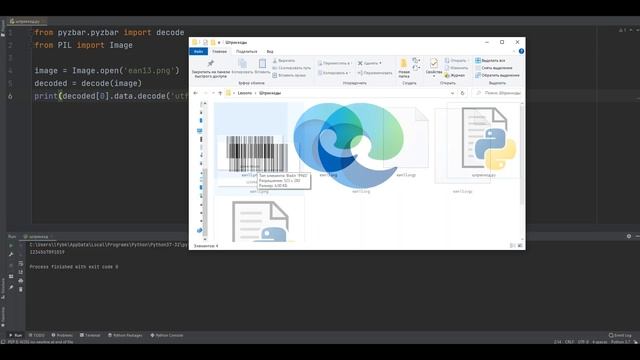Click the Explorer search field
The image size is (640, 360).
tap(498, 93)
